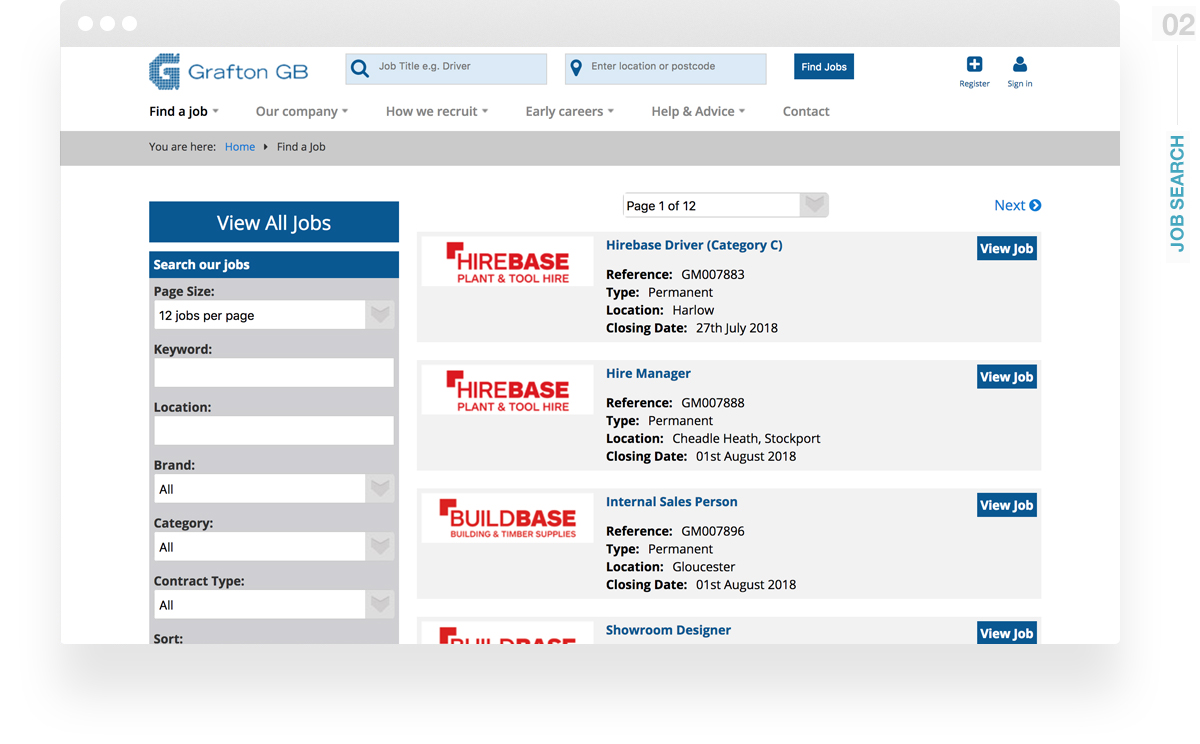
Task: Select the Gloucester location text
Action: pos(704,567)
